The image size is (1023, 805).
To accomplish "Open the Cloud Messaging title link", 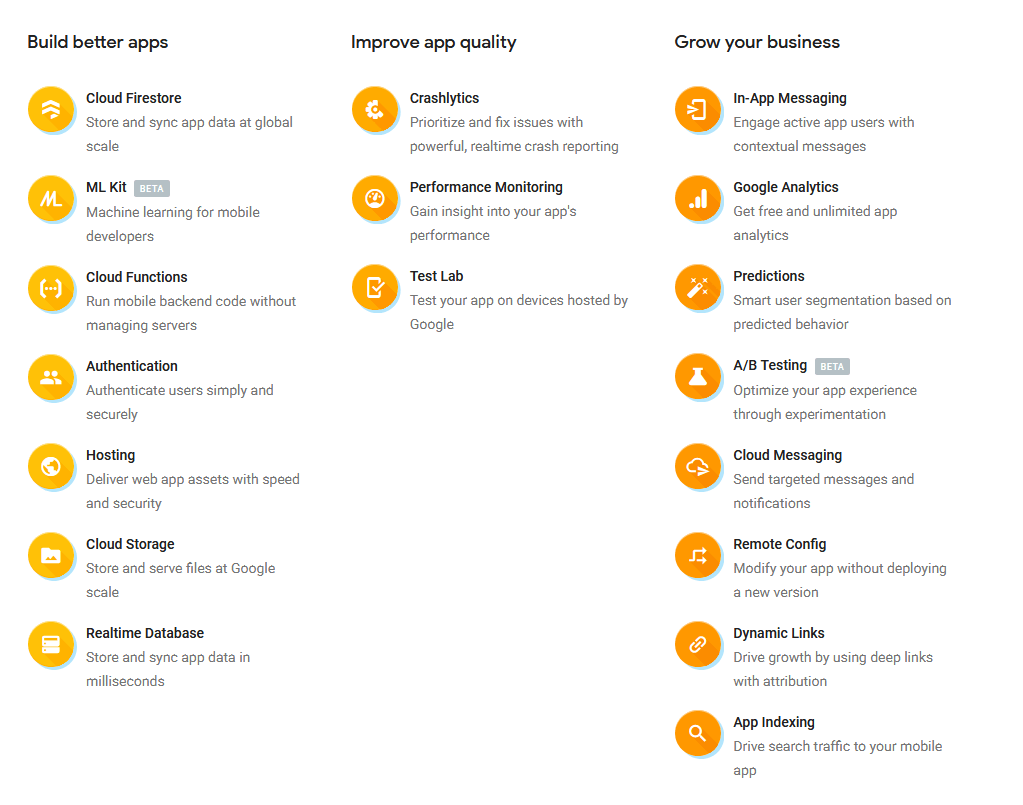I will pos(787,455).
